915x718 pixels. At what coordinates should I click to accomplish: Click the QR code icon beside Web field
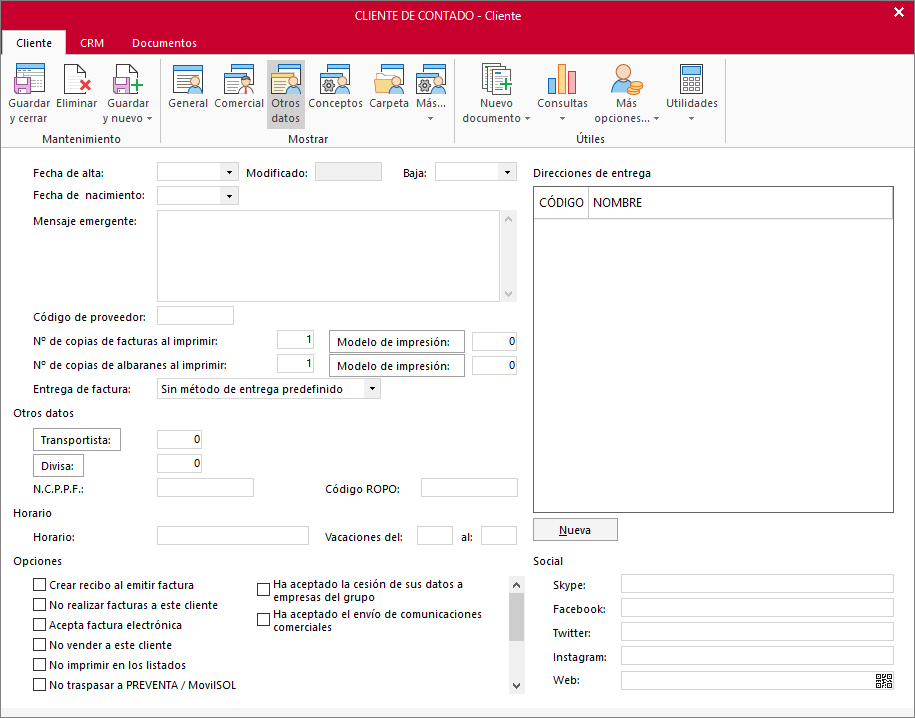[x=883, y=681]
